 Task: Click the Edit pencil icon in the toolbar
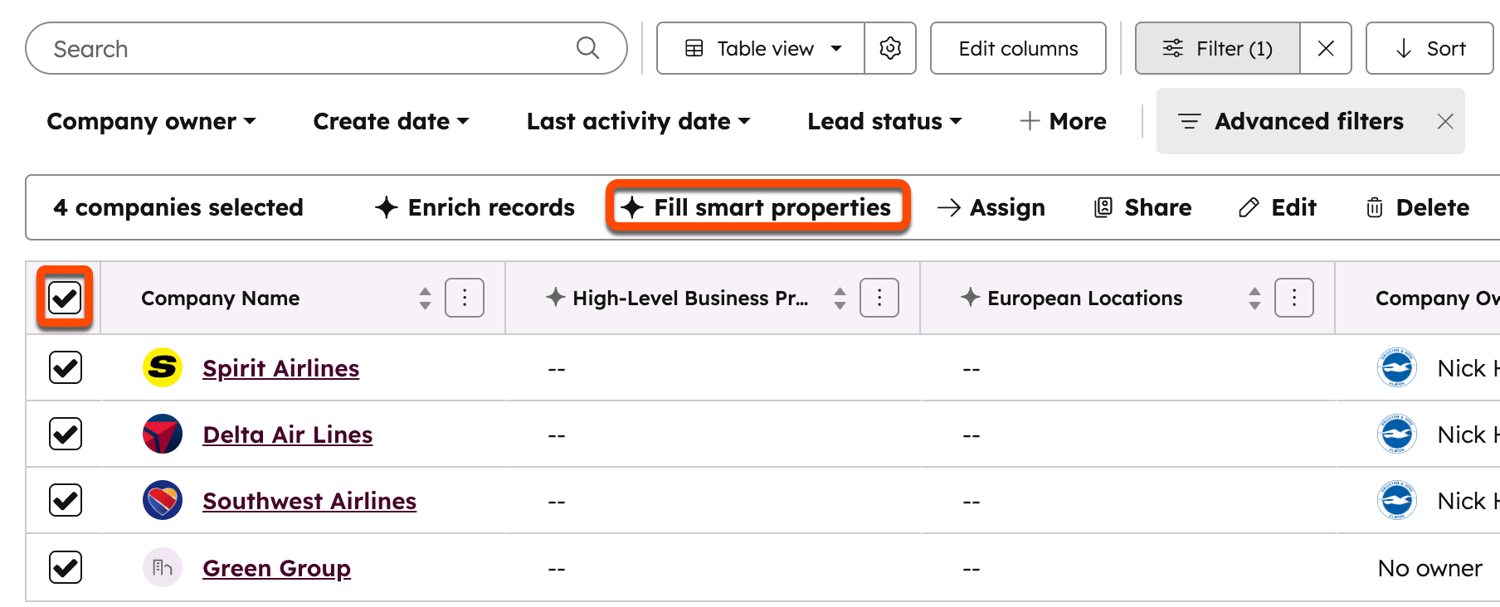(x=1277, y=207)
